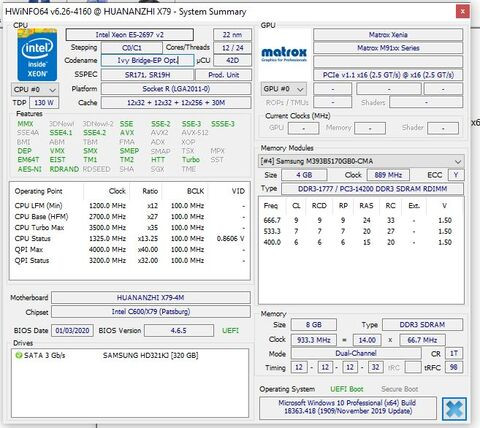The image size is (480, 428).
Task: Click the SSSE-3 feature label
Action: click(223, 124)
